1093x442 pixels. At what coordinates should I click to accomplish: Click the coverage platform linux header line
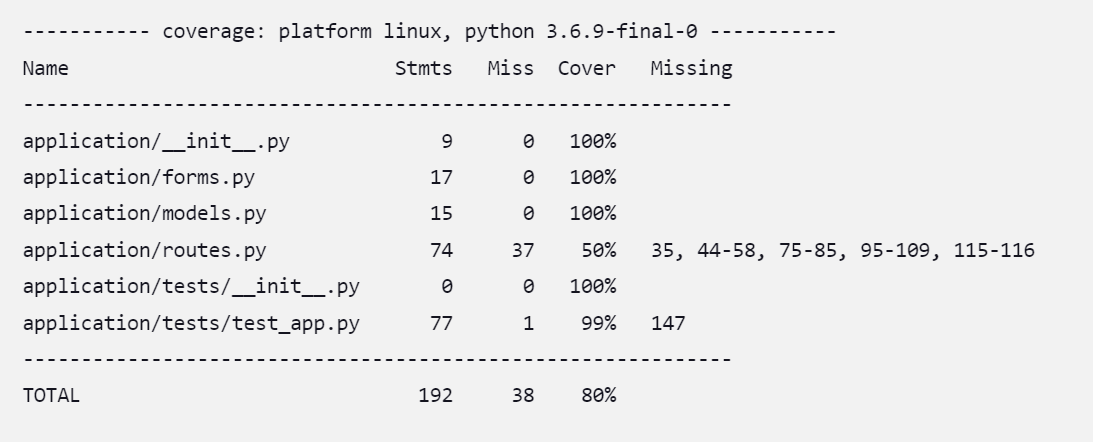coord(429,32)
